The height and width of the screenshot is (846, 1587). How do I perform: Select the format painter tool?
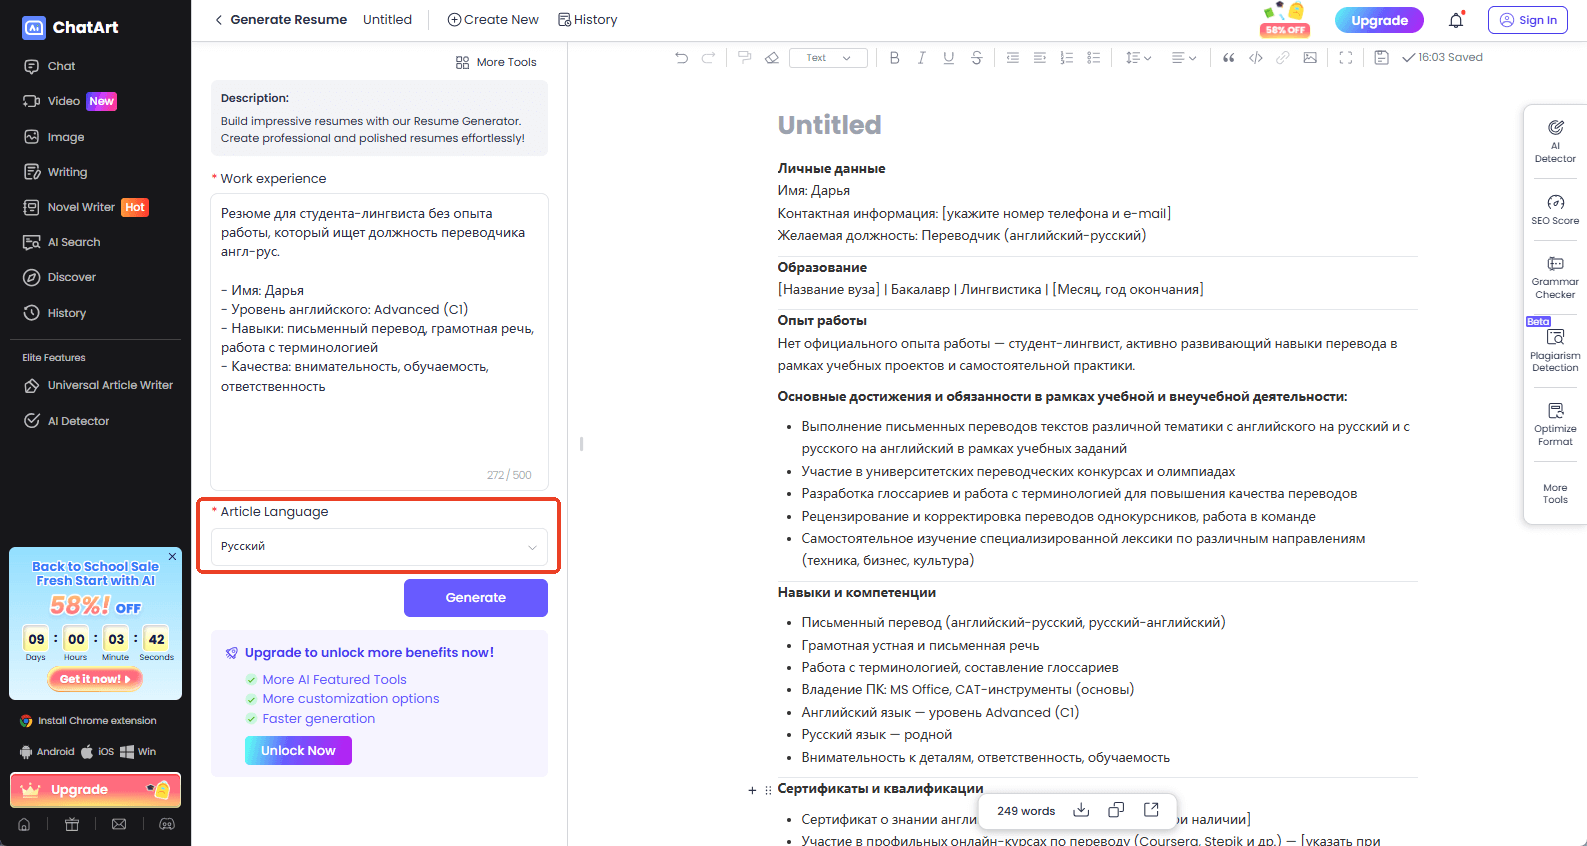tap(744, 58)
